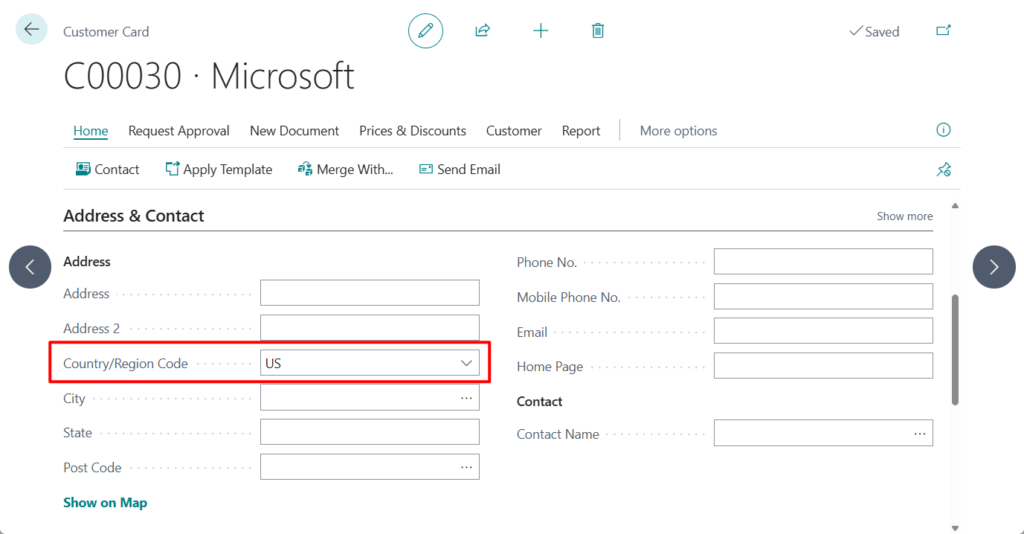Screen dimensions: 1024x534
Task: Open the City field lookup ellipsis
Action: (466, 398)
